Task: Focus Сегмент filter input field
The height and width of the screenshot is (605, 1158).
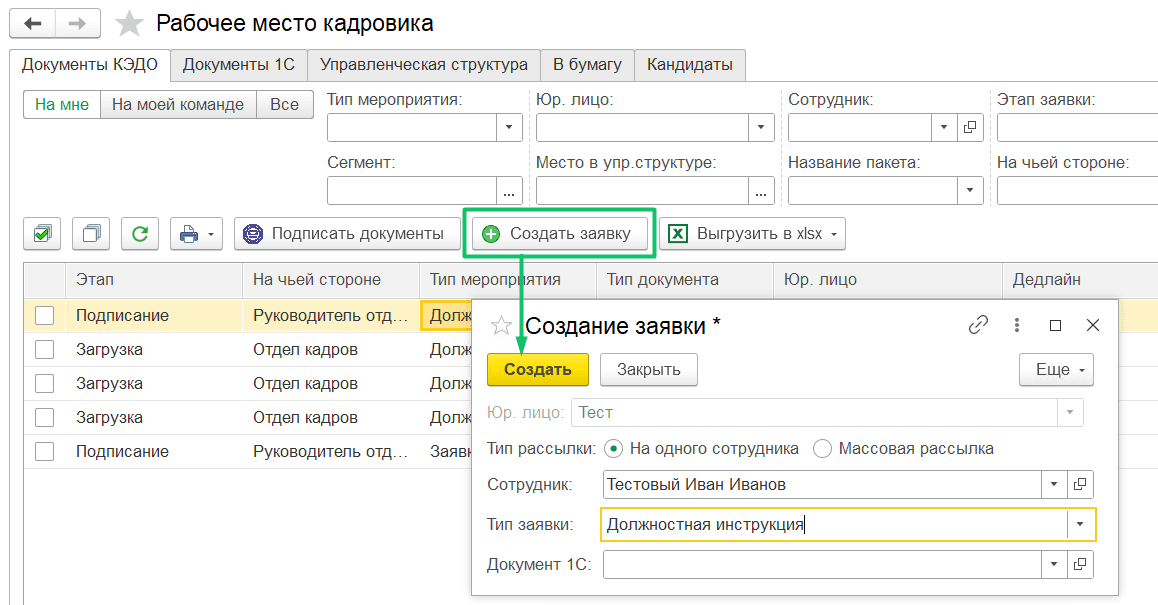Action: [412, 191]
